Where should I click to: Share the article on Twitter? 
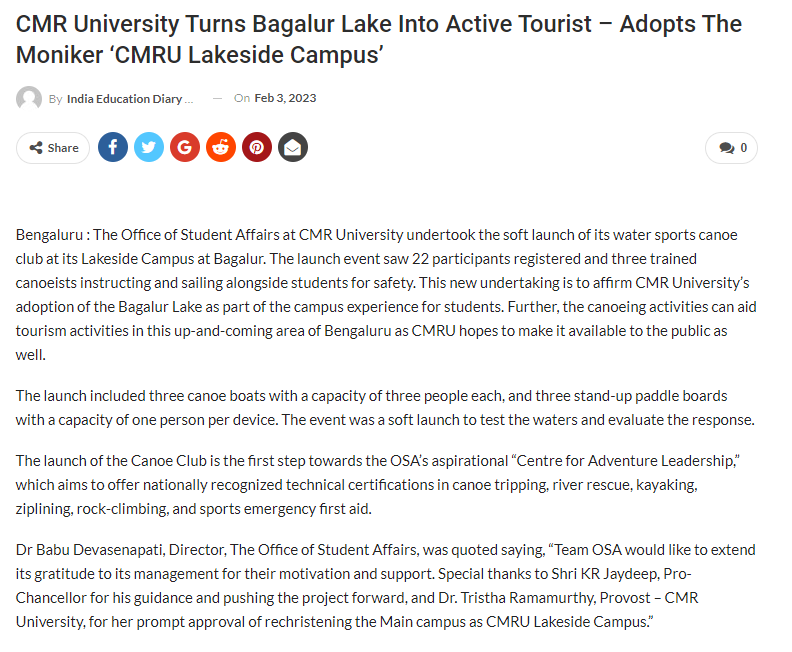click(x=149, y=148)
